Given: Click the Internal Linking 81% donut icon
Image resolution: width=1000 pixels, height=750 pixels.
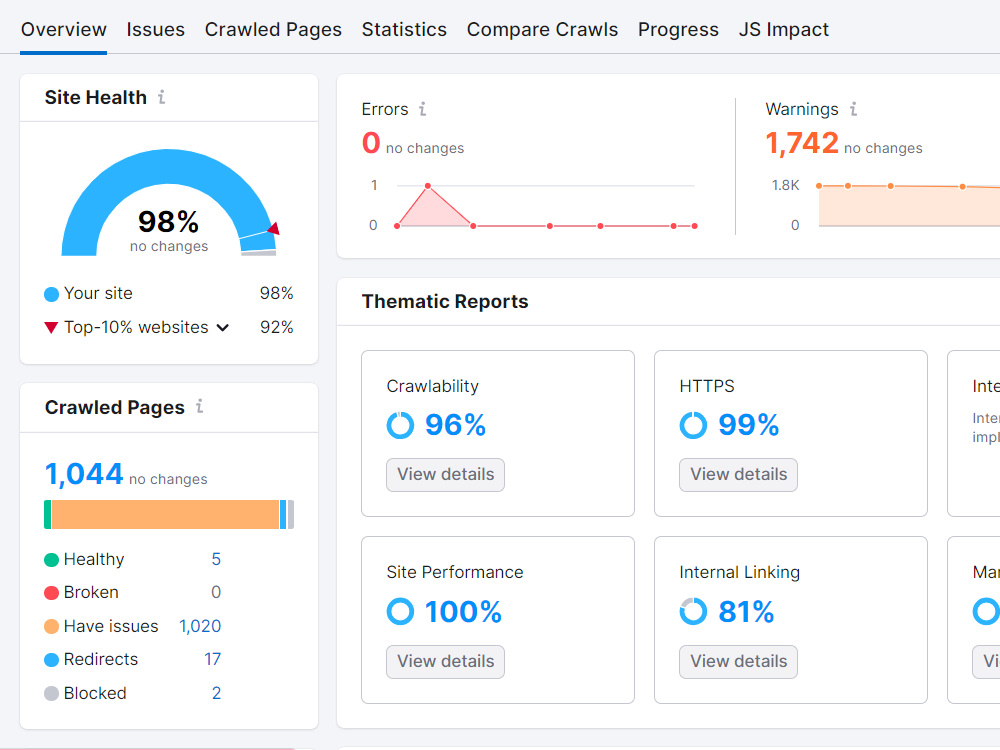Looking at the screenshot, I should coord(693,612).
